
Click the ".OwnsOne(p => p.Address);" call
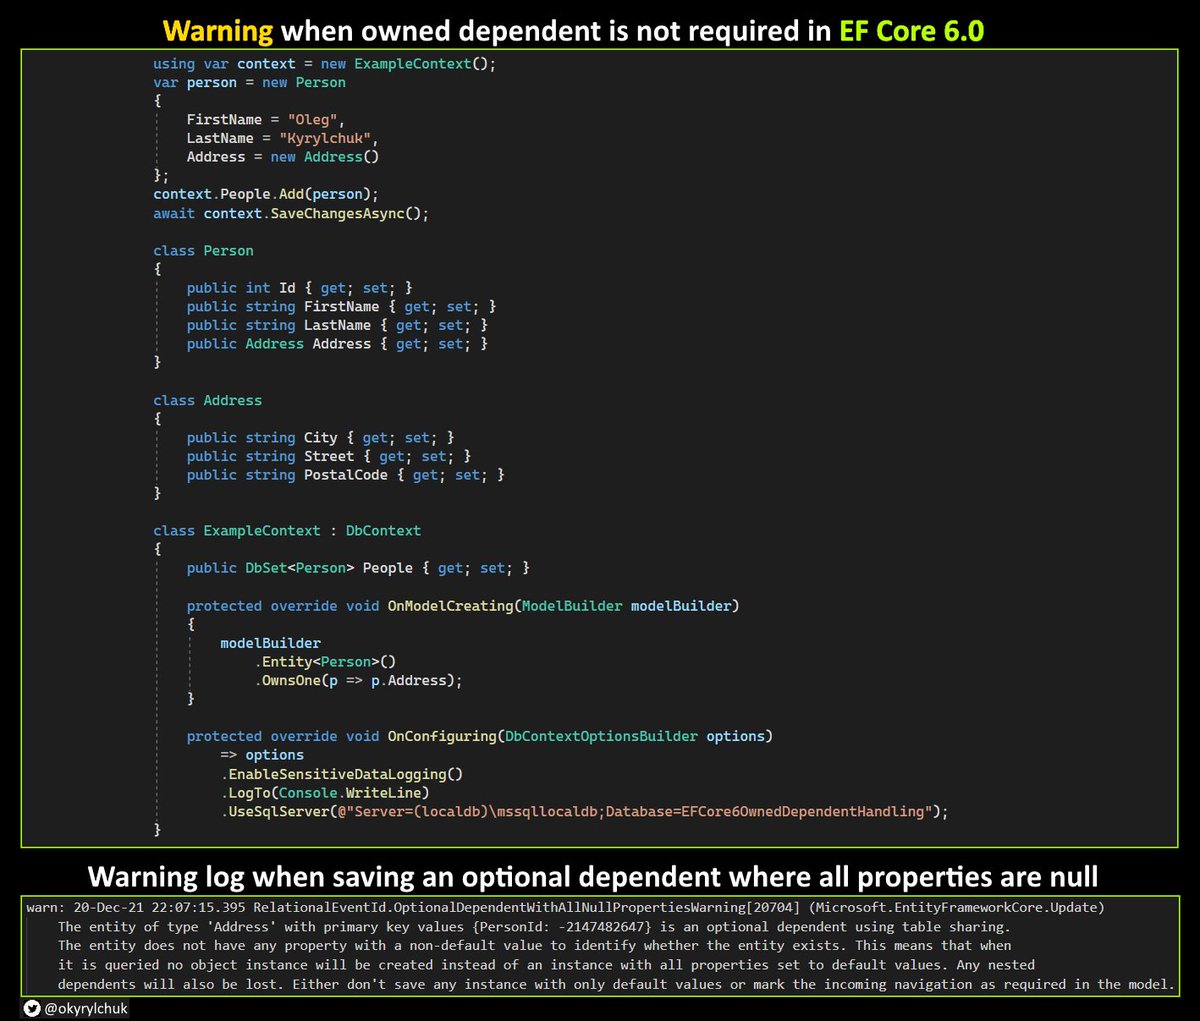point(358,681)
